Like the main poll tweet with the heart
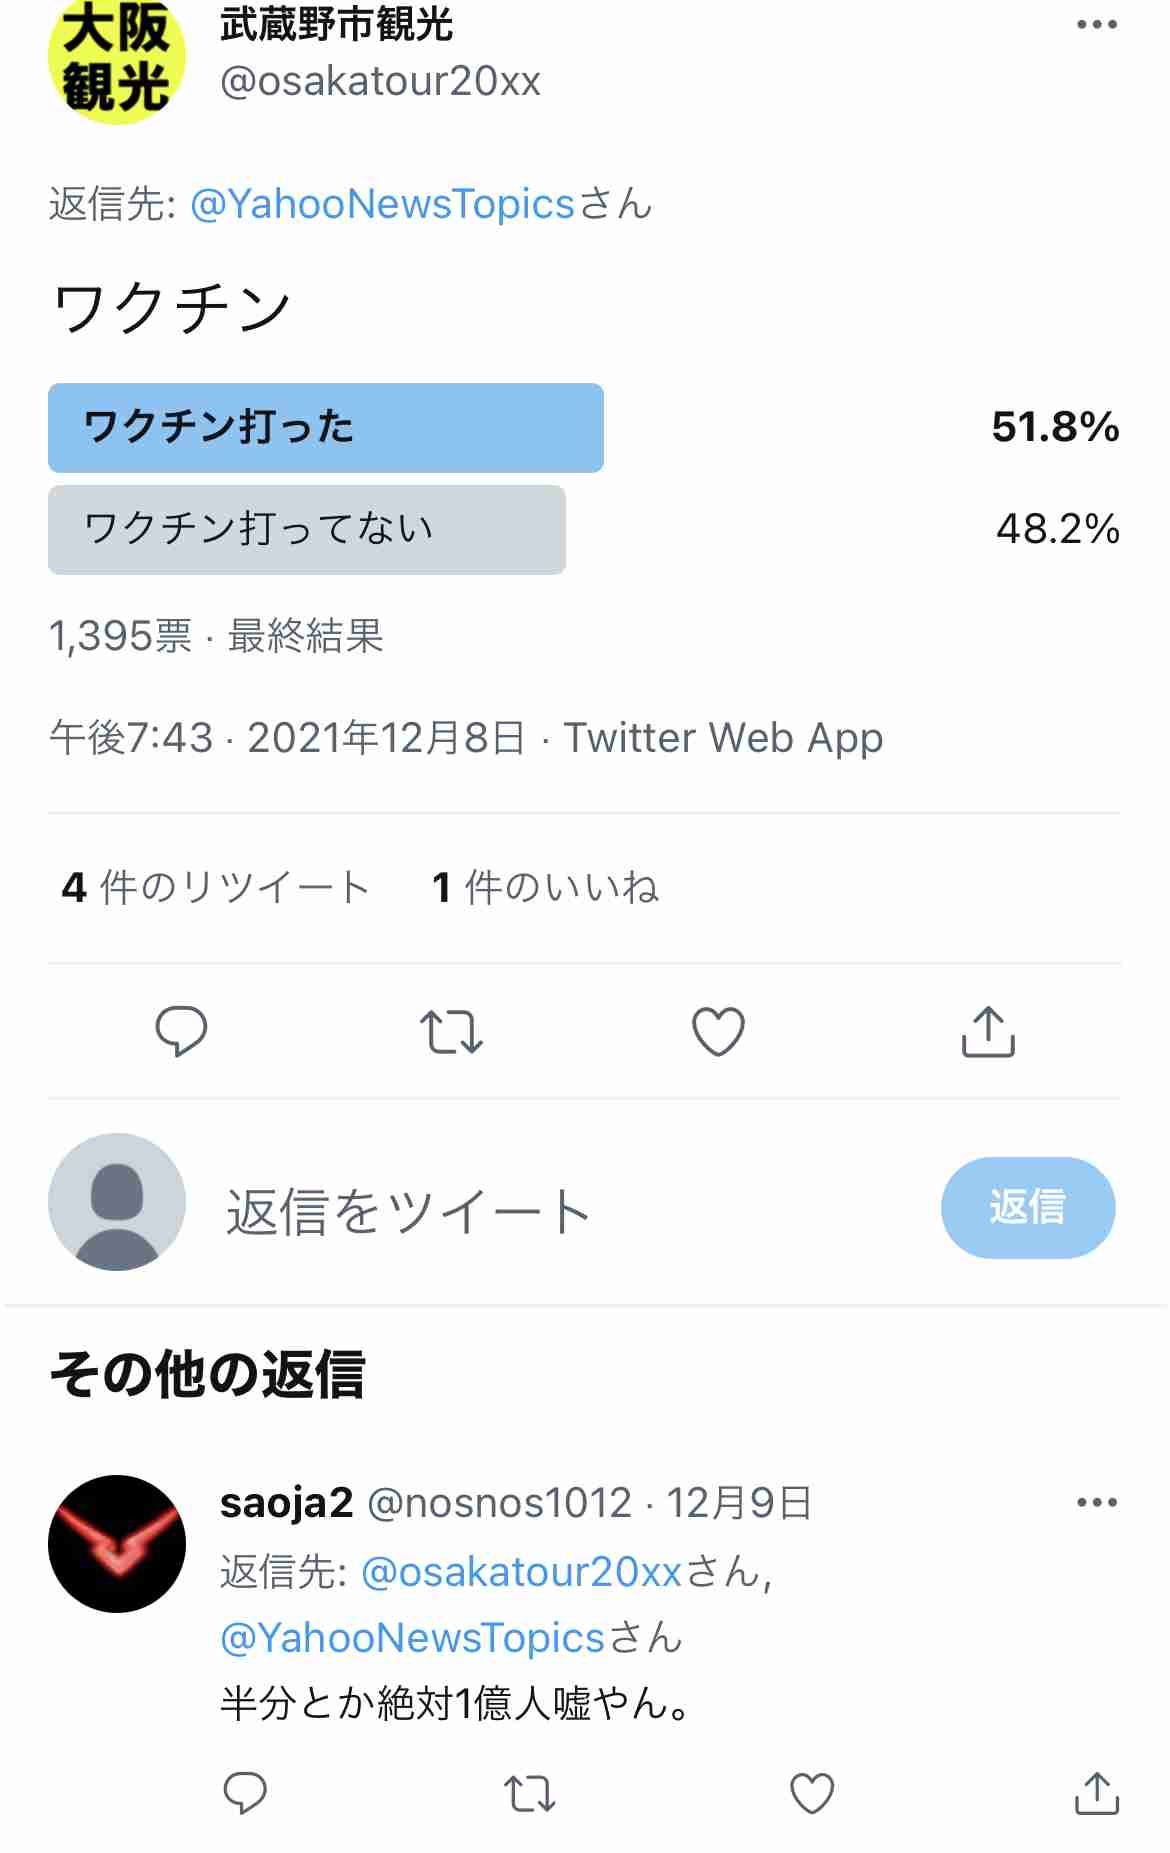Viewport: 1170px width, 1853px height. point(719,1031)
